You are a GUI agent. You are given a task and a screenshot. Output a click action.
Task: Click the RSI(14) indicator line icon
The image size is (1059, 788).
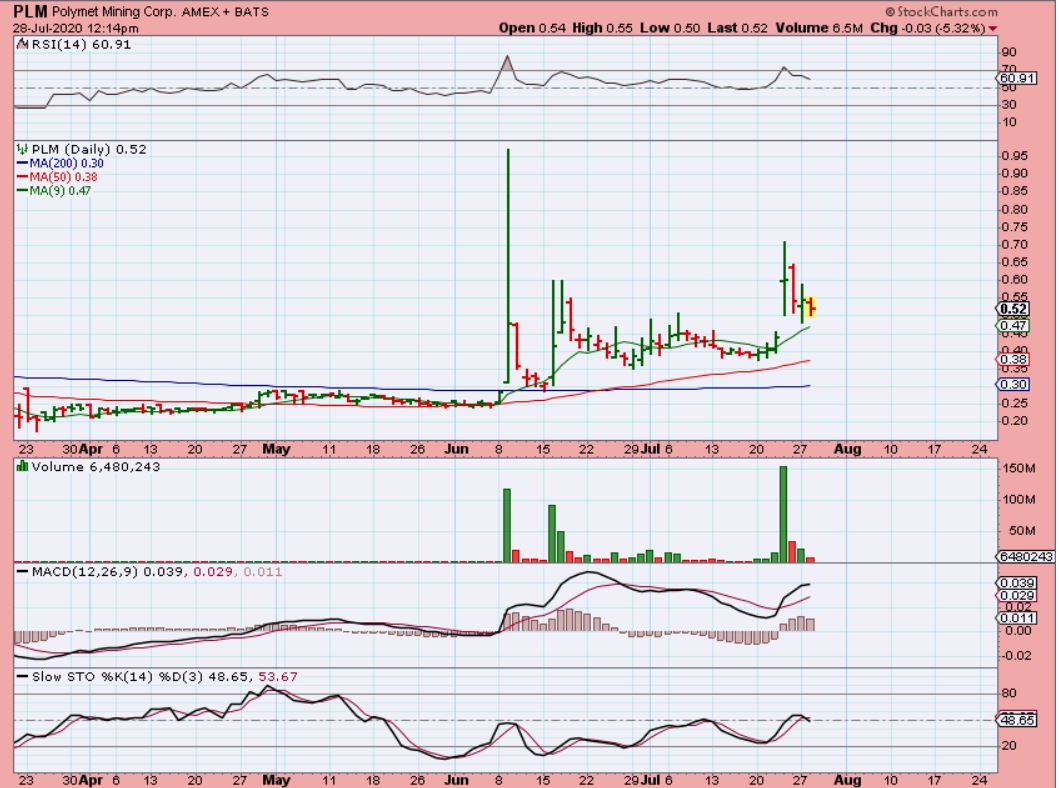click(22, 45)
